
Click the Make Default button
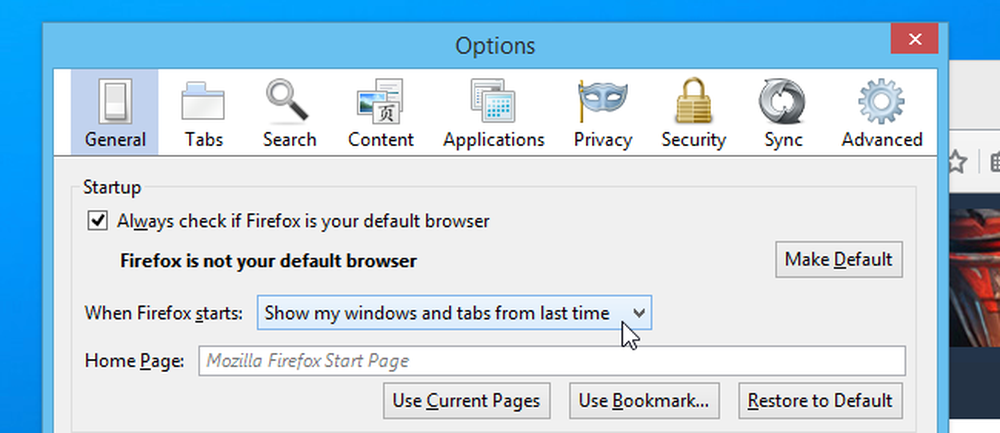tap(839, 260)
